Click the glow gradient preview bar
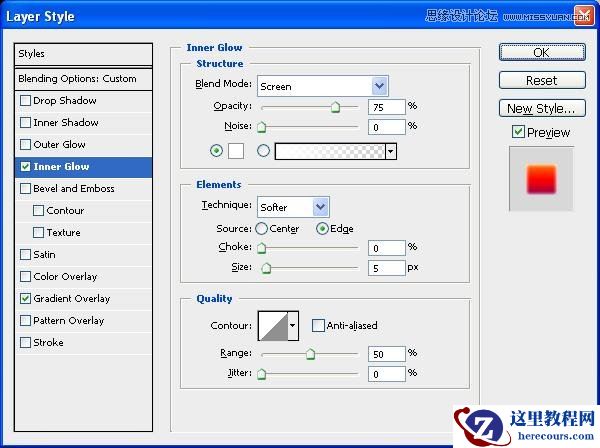600x448 pixels. pos(329,151)
